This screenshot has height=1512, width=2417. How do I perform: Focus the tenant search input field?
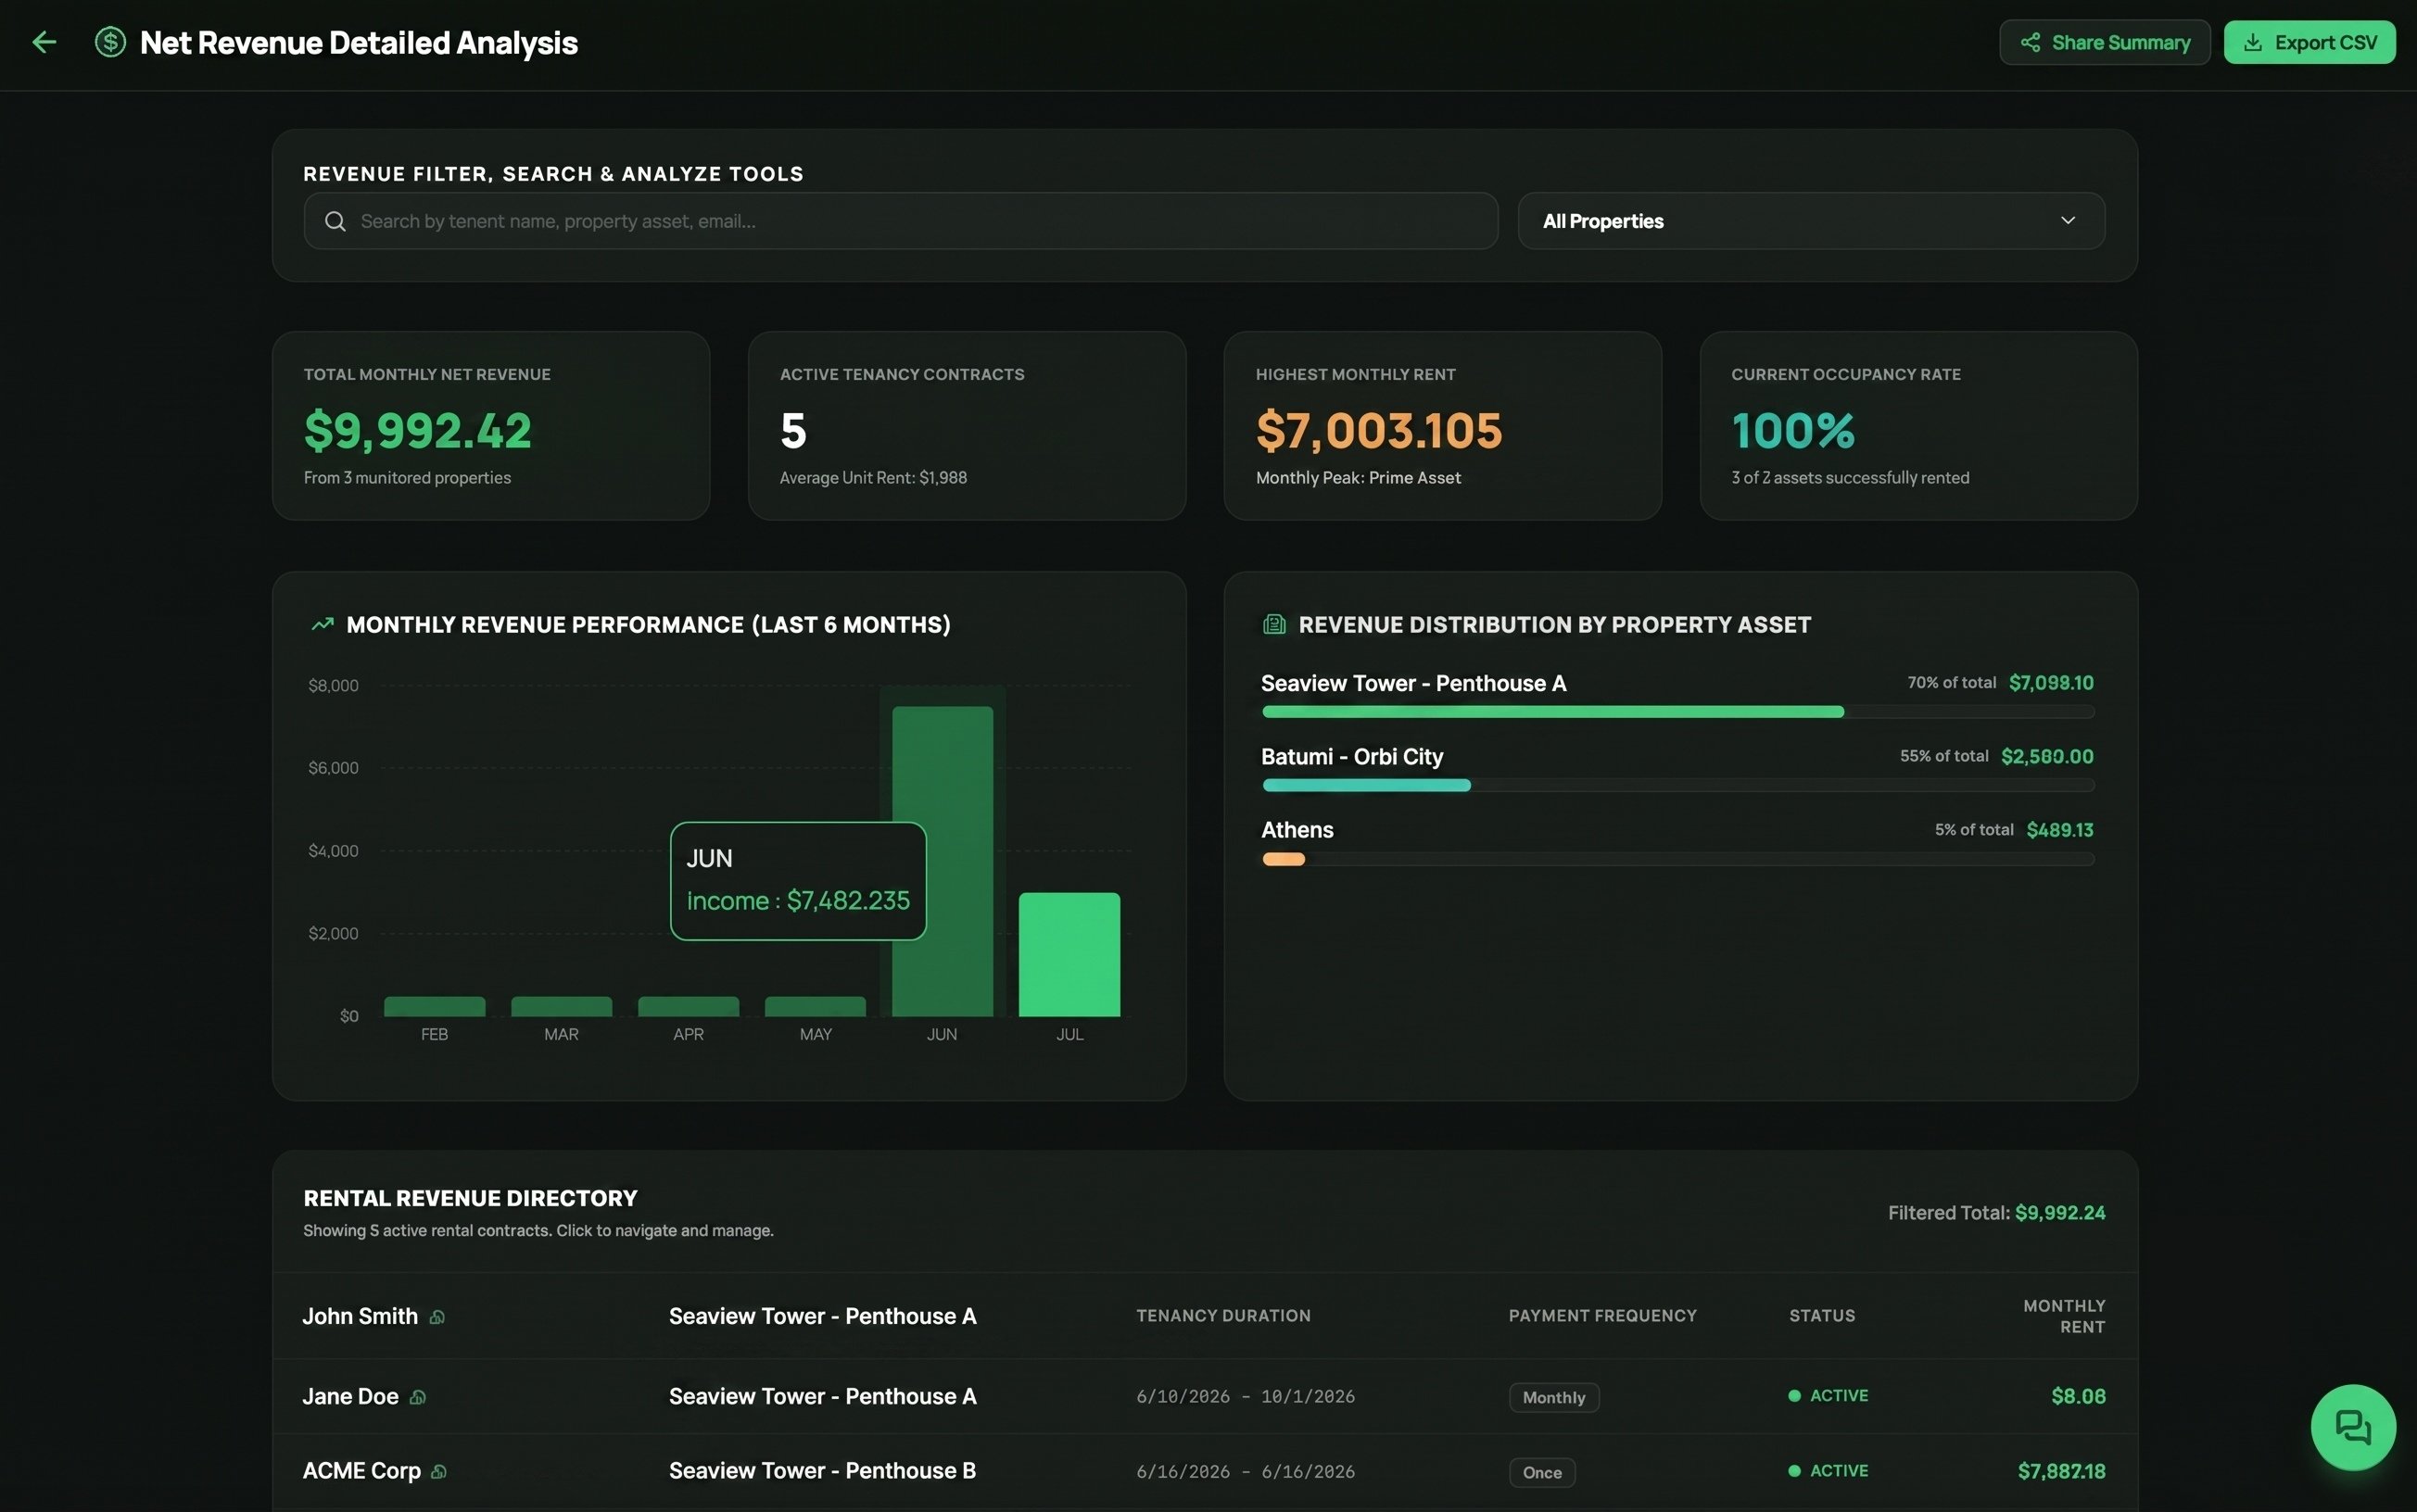click(x=900, y=221)
